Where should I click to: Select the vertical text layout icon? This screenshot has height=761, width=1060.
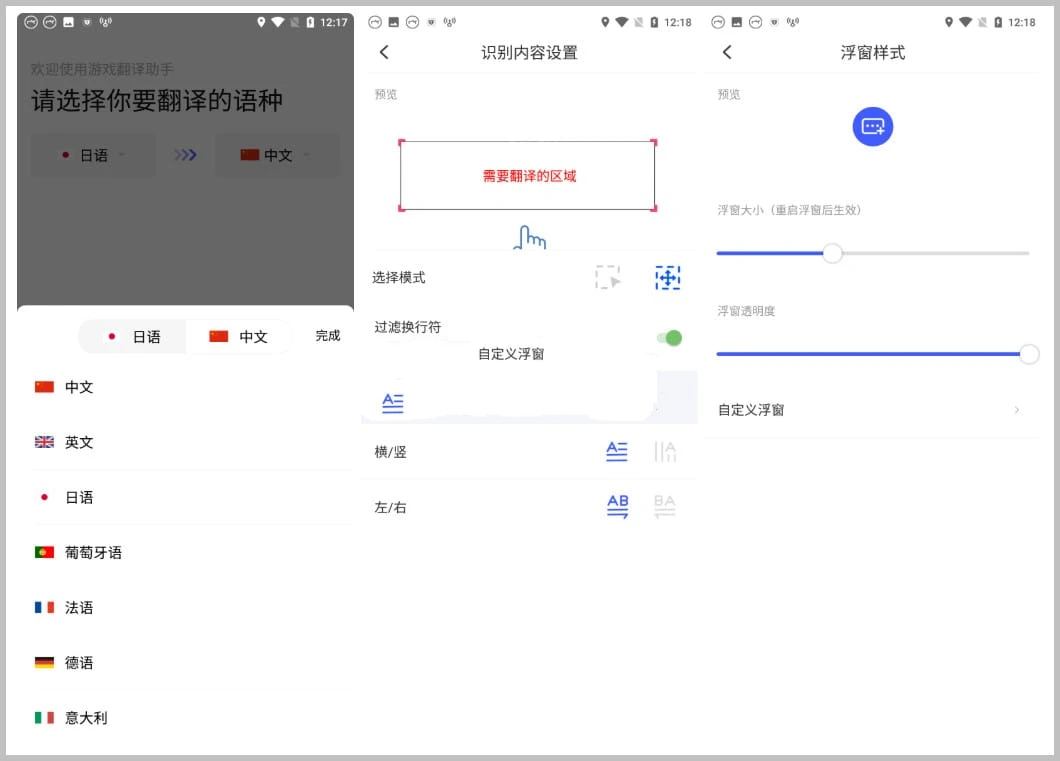pyautogui.click(x=665, y=451)
